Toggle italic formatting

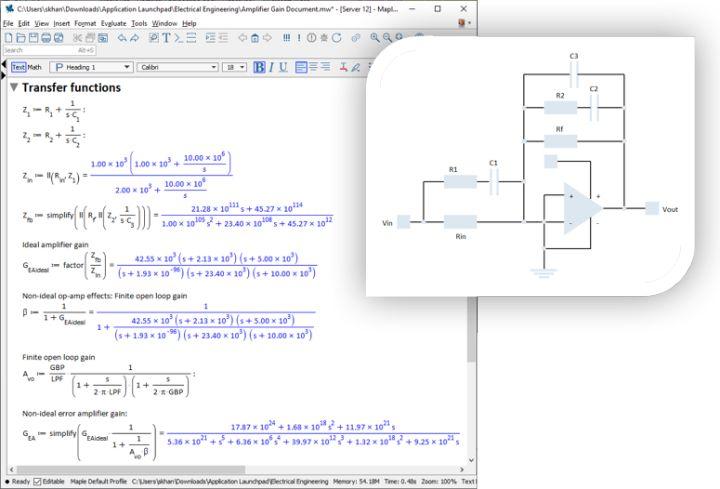(271, 67)
